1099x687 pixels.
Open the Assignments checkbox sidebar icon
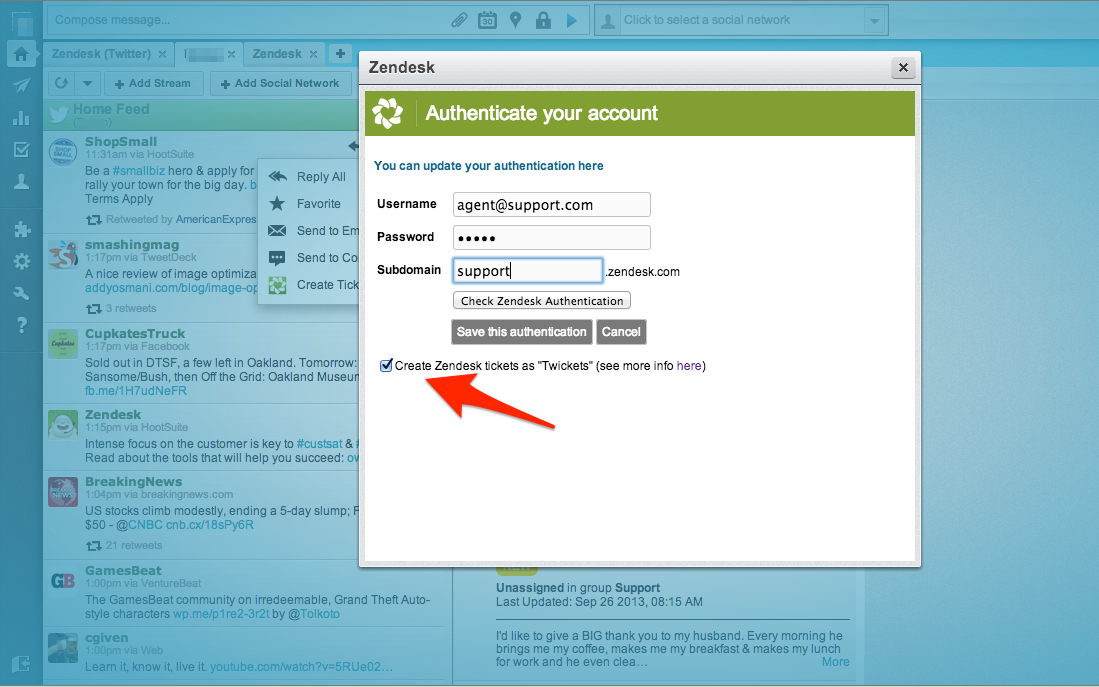pyautogui.click(x=21, y=149)
